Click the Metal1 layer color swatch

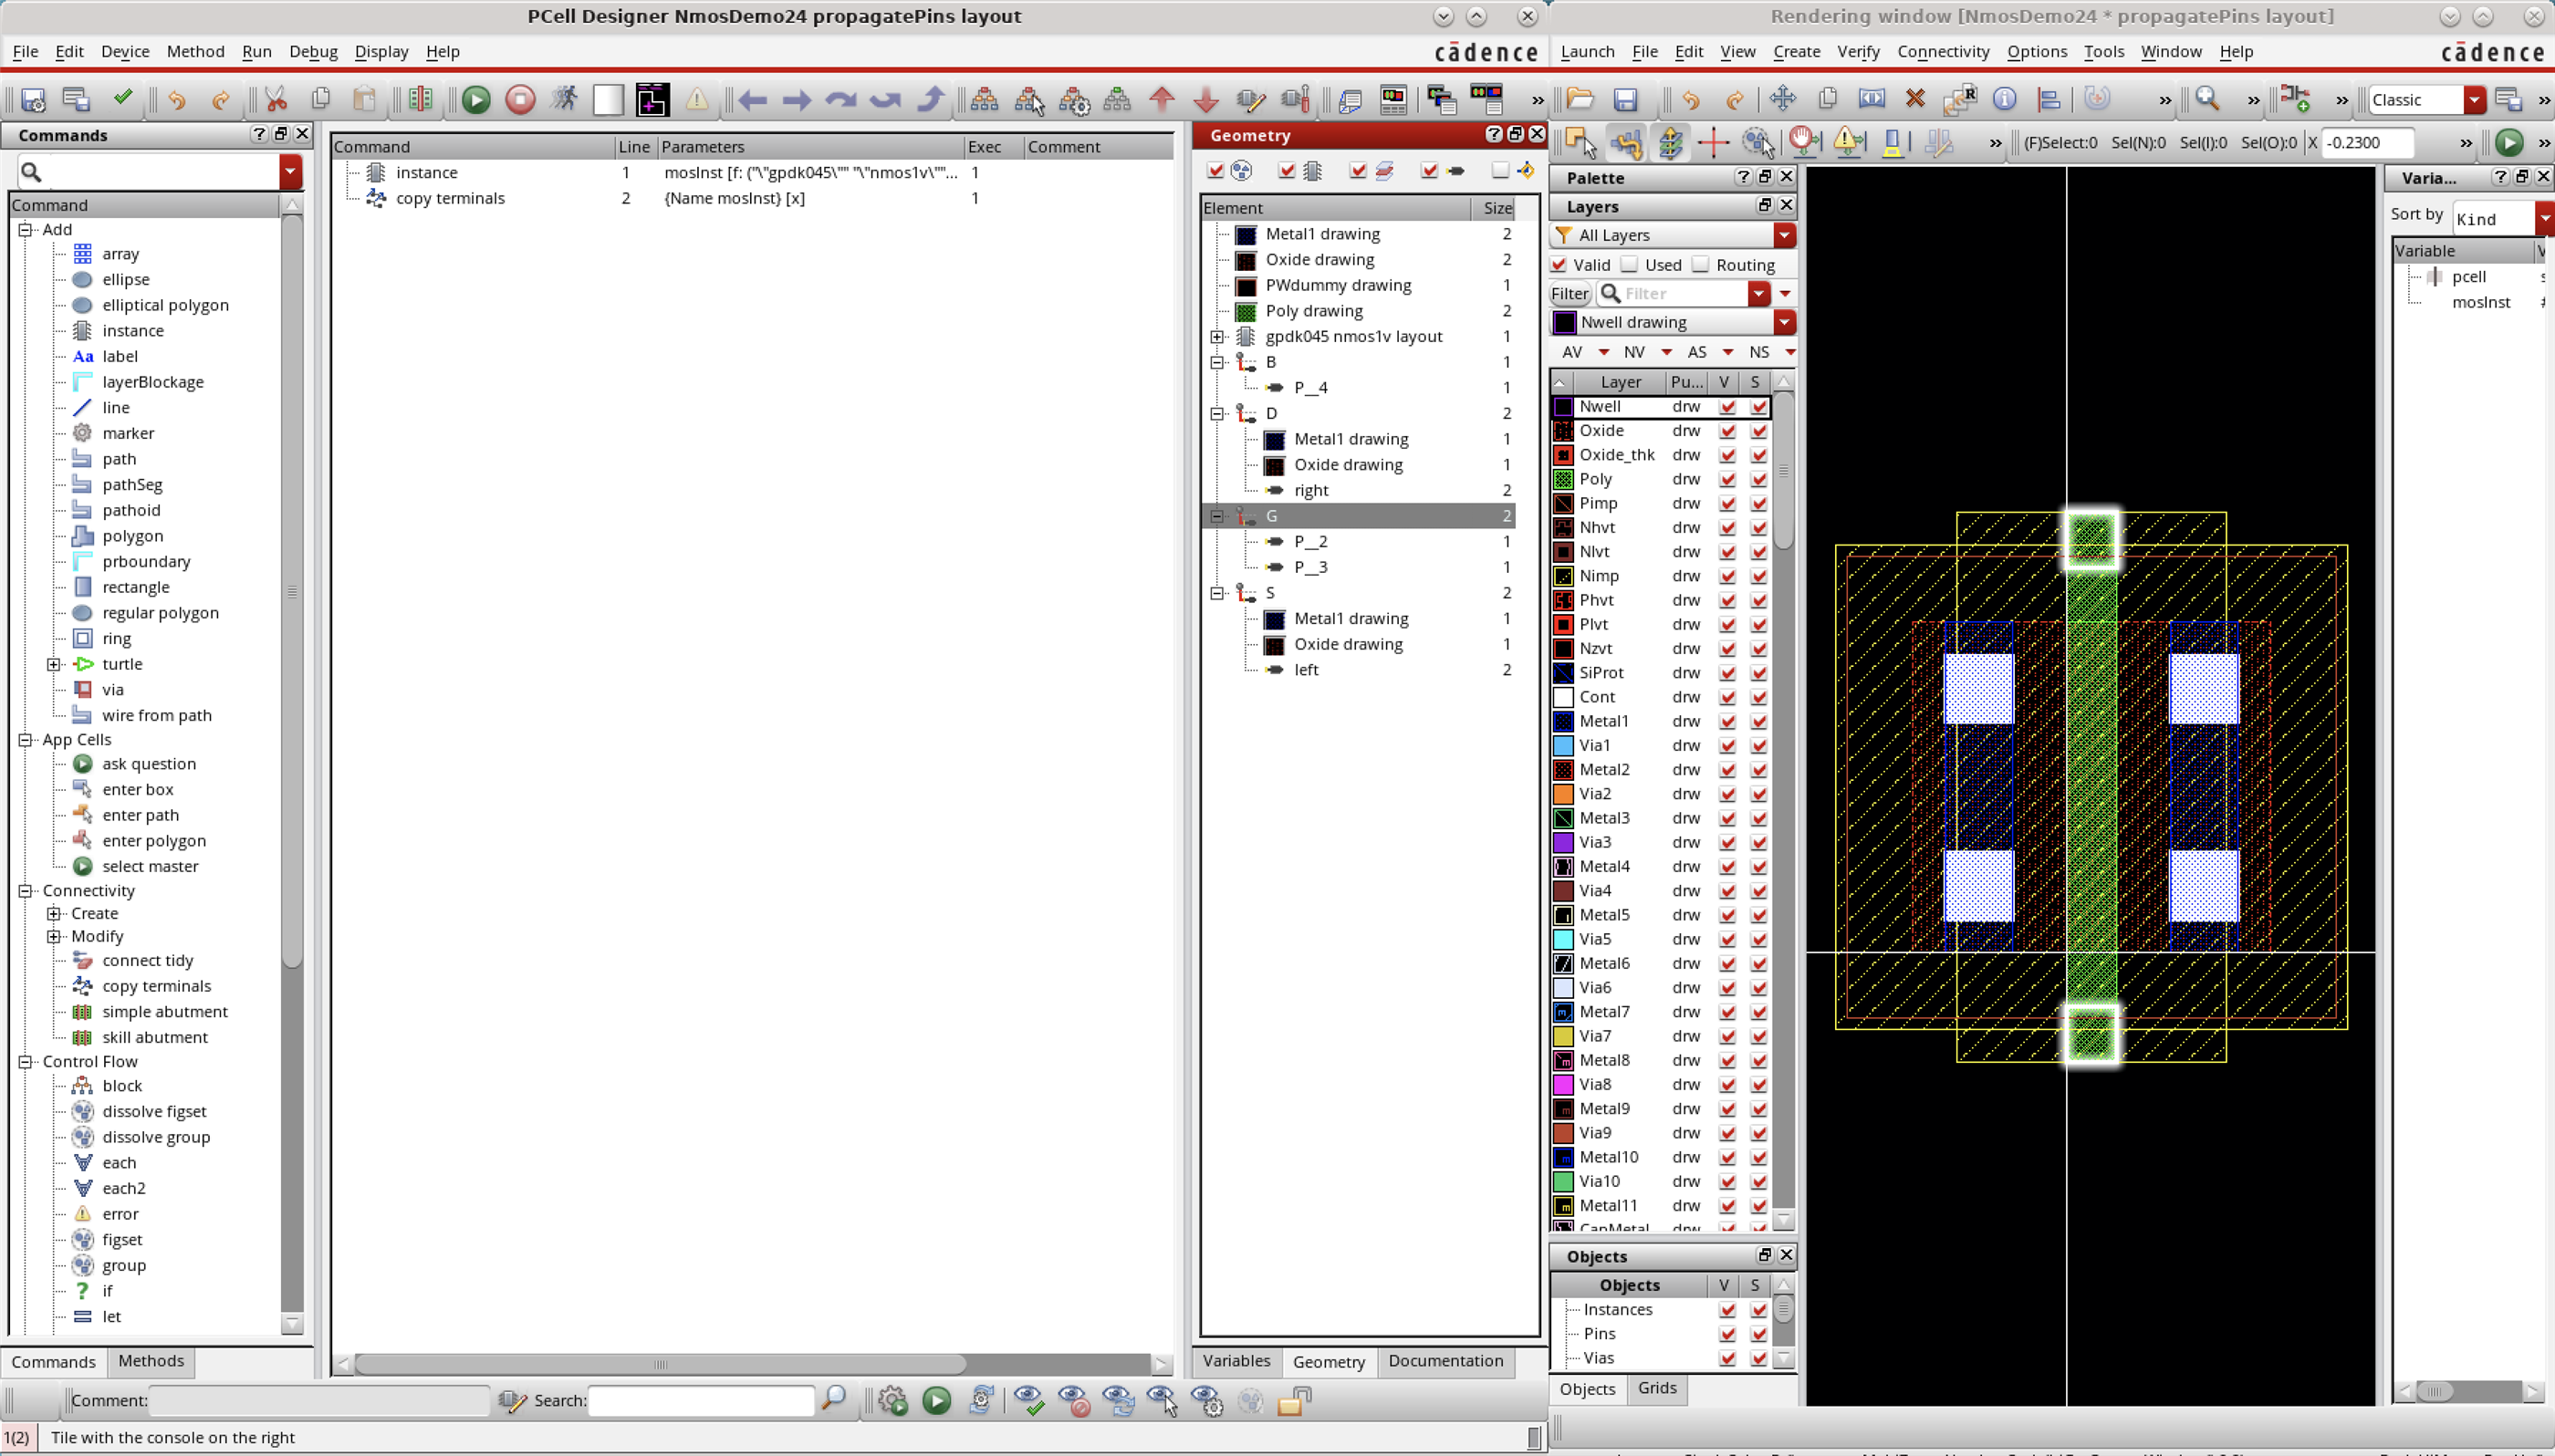click(1563, 721)
